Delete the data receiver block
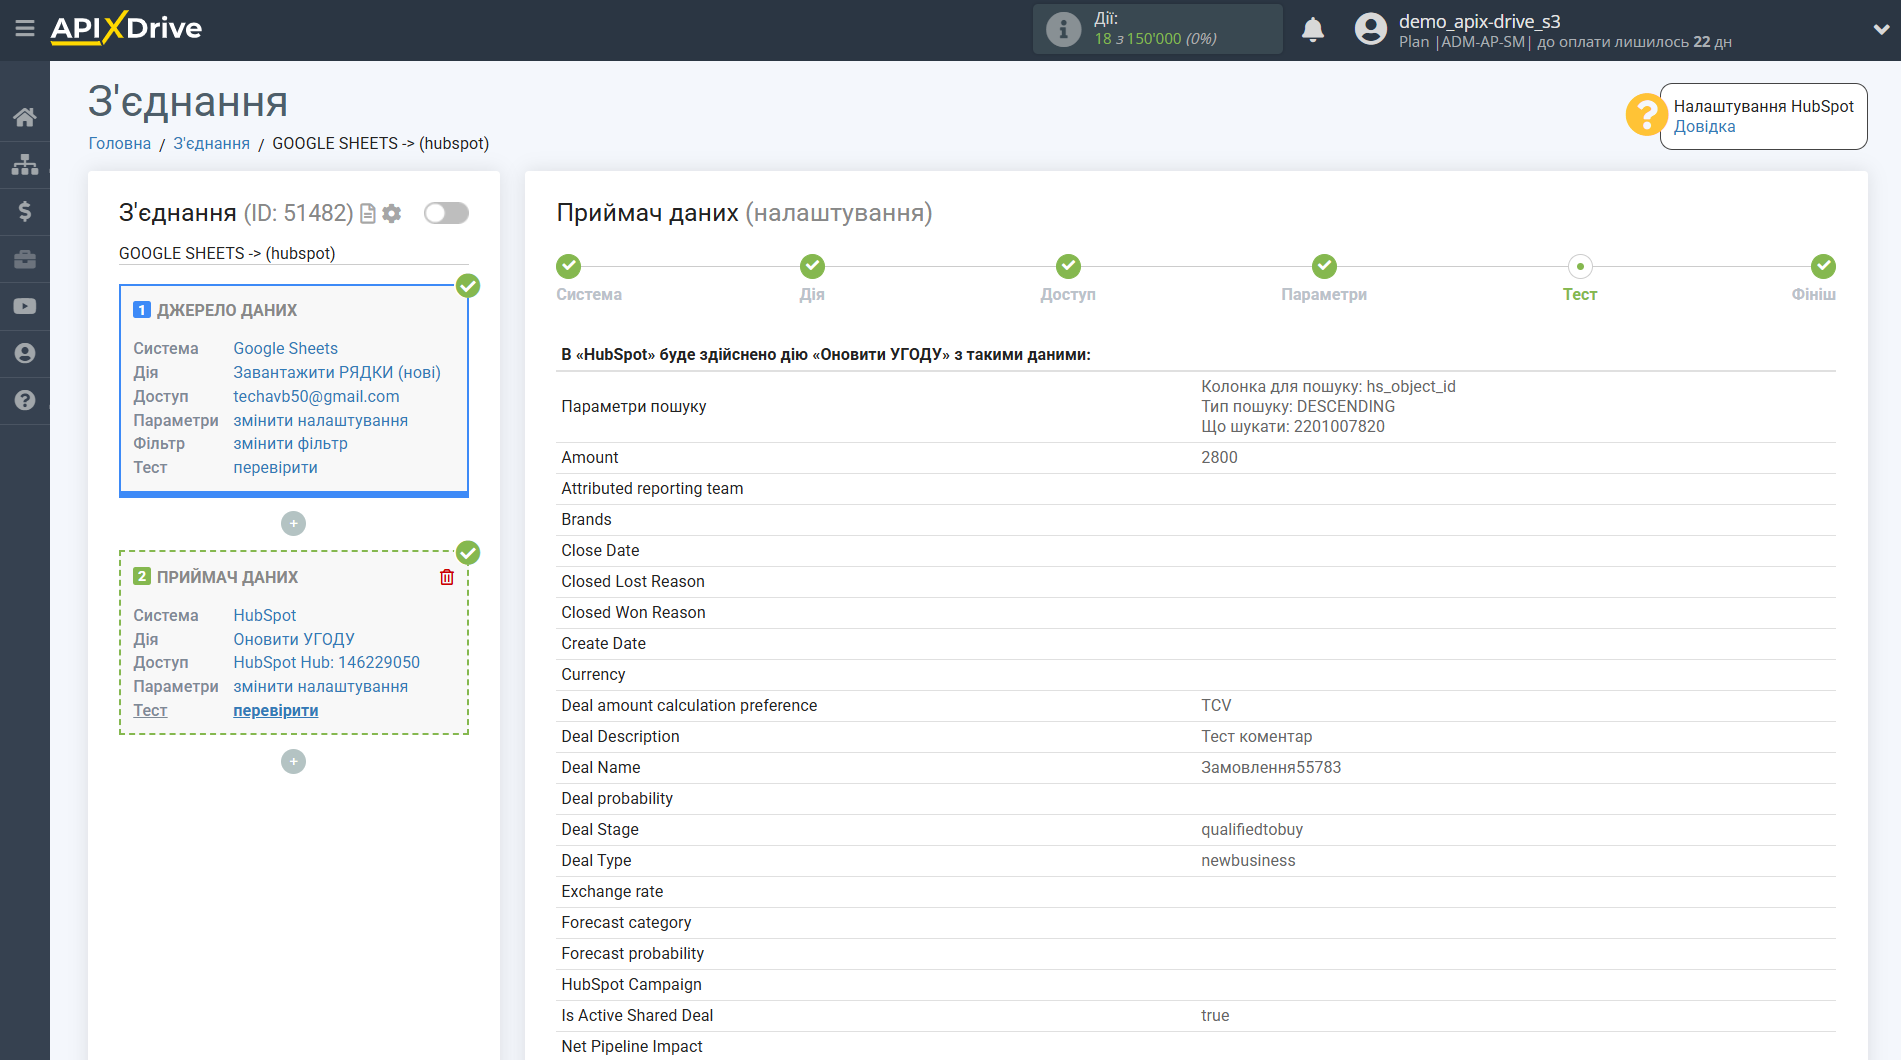The image size is (1901, 1060). 447,577
